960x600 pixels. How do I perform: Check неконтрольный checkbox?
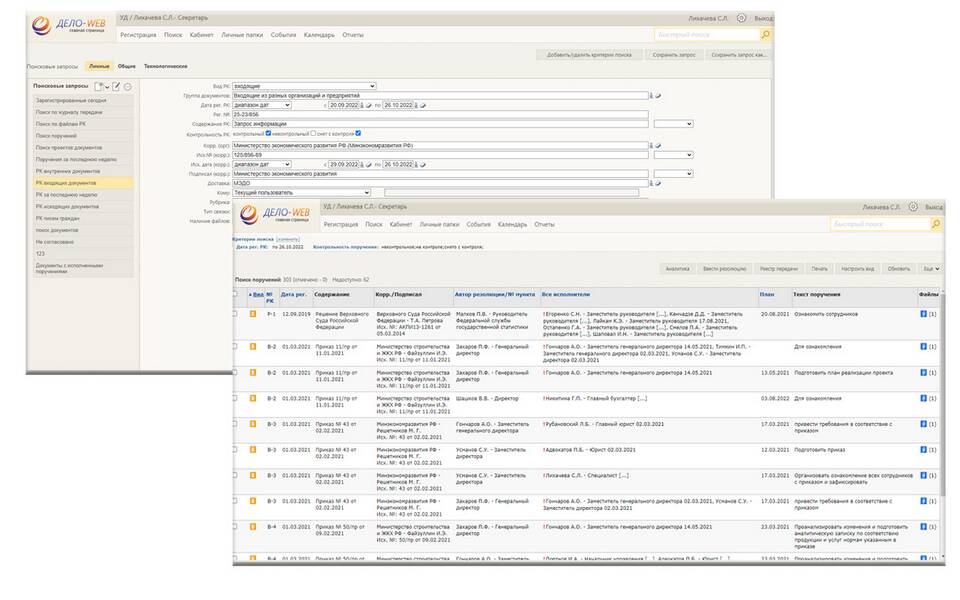pos(313,133)
